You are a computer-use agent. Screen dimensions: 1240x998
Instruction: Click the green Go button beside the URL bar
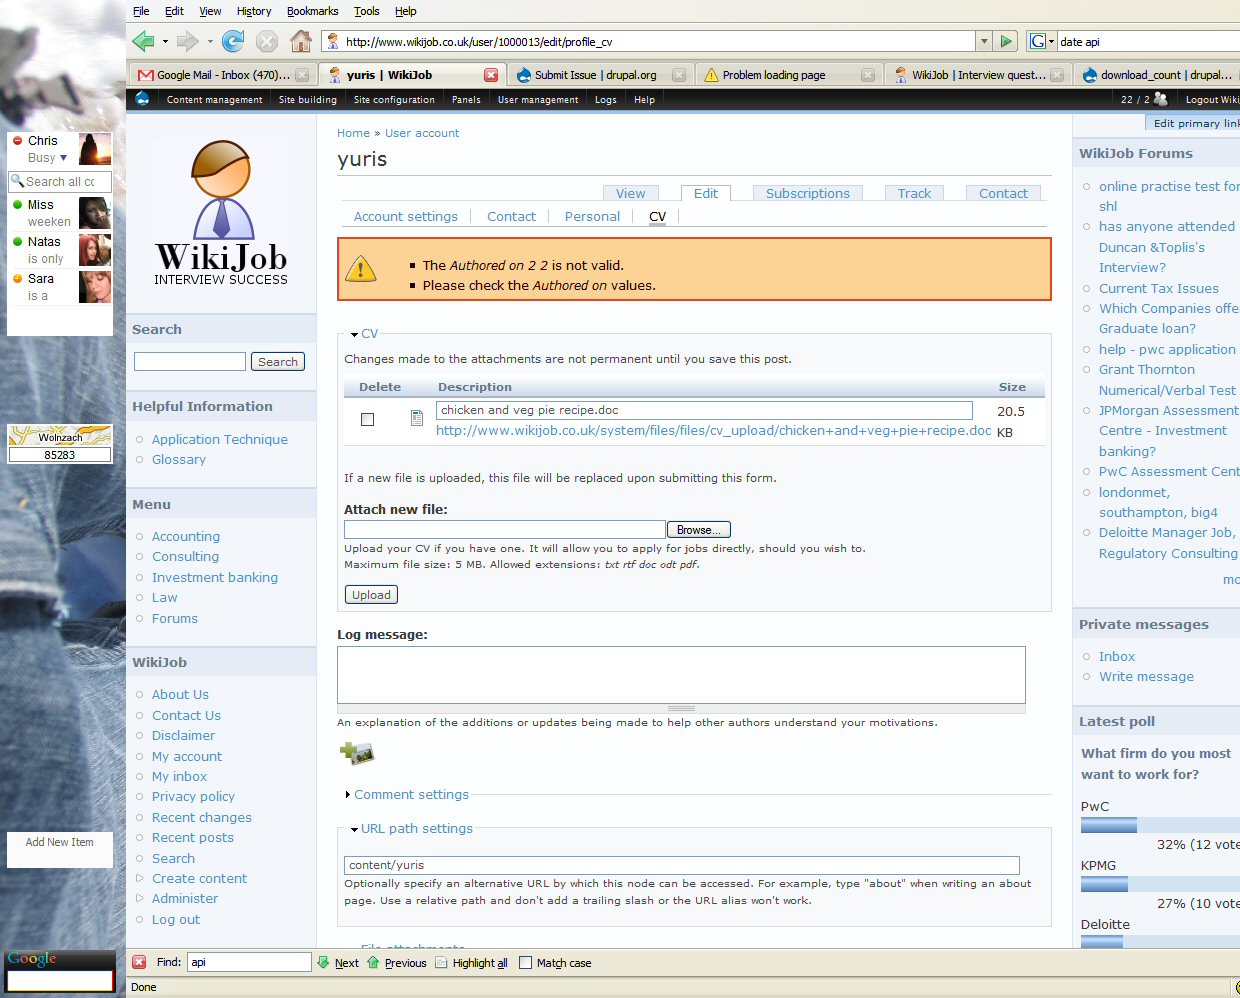(x=1007, y=41)
